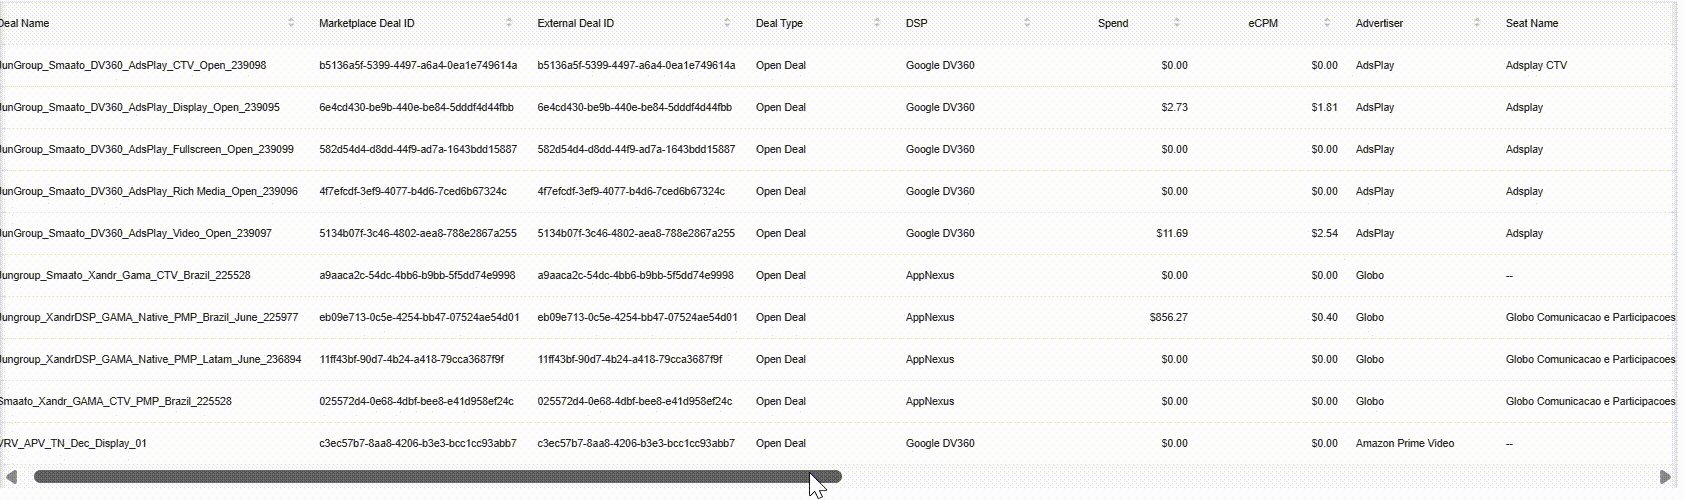
Task: Click Marketplace Deal ID c3ec57b7-8aa8-4206-b3e3-bcc1cc93abb7
Action: [x=418, y=443]
